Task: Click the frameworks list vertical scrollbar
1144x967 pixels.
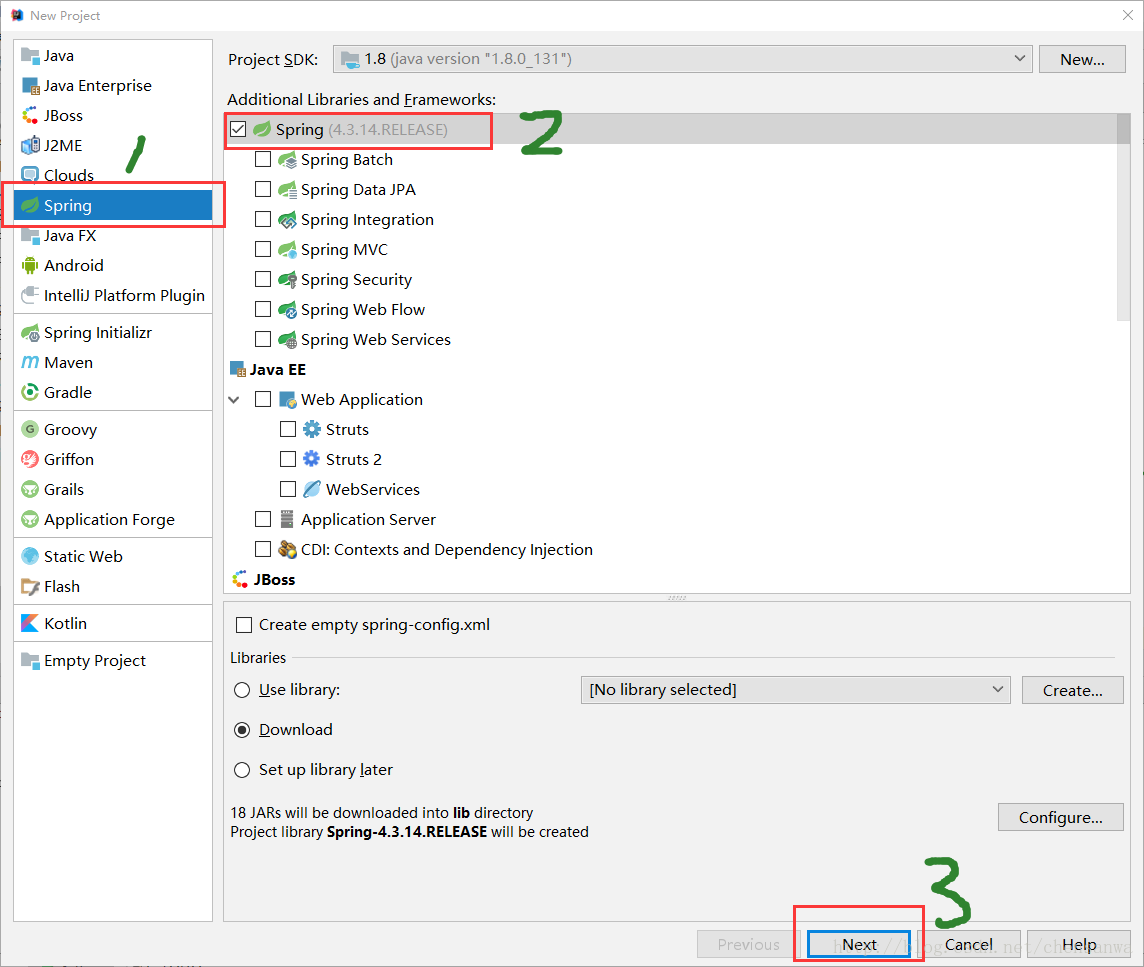Action: (x=1124, y=217)
